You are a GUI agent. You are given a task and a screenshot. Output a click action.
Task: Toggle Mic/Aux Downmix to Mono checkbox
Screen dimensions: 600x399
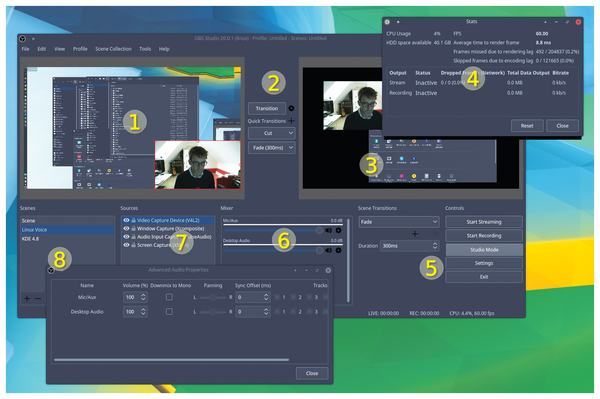tap(169, 297)
